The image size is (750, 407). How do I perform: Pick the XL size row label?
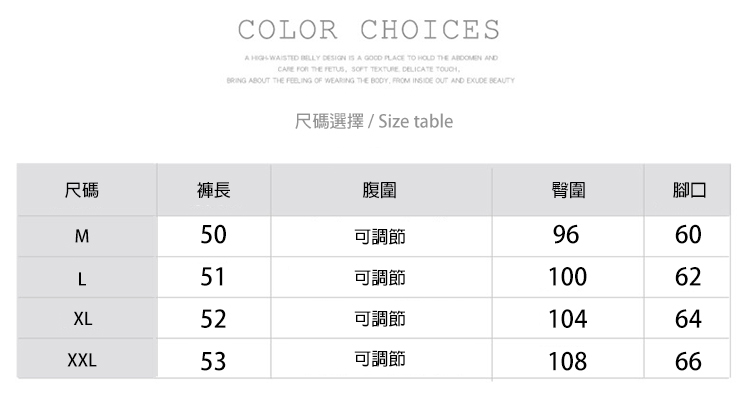click(x=82, y=319)
